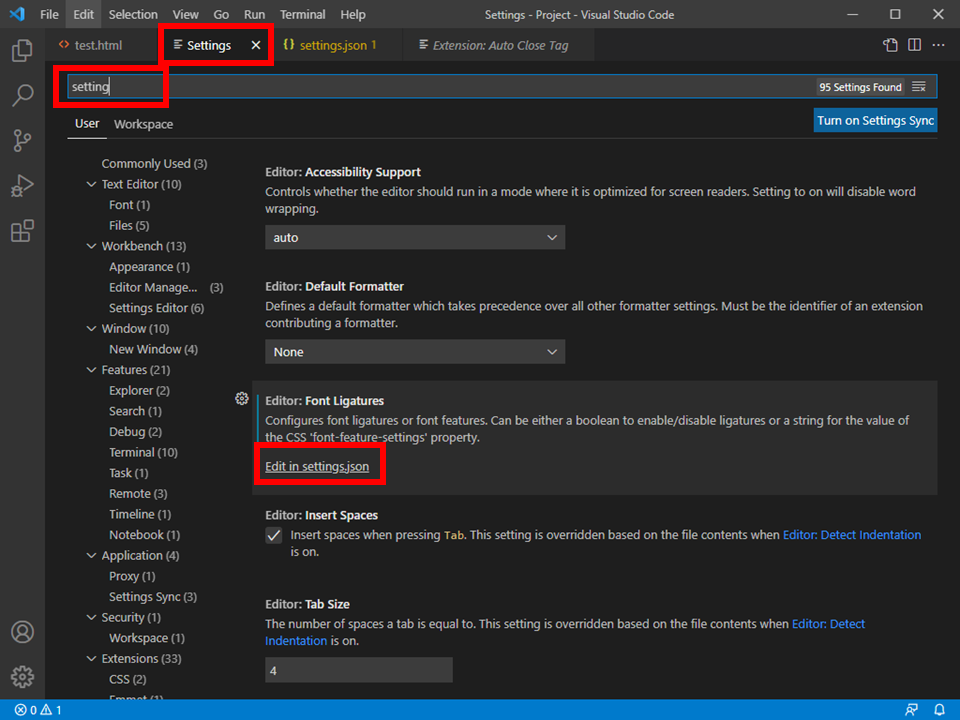The image size is (960, 720).
Task: Clear settings search input filter icon
Action: click(919, 87)
